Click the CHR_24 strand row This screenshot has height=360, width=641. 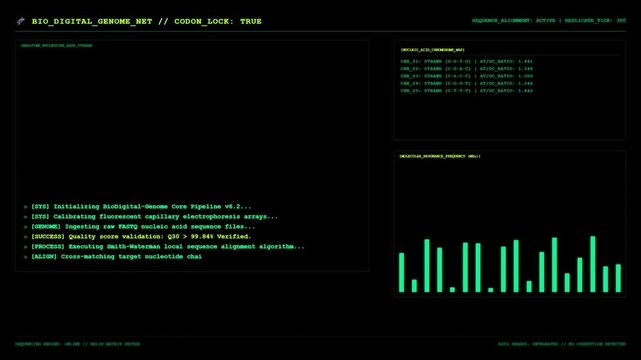click(x=466, y=83)
